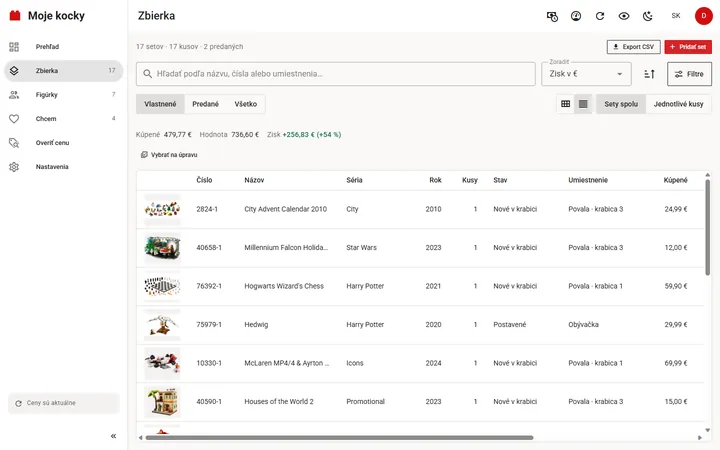
Task: Click the Promotional series cell
Action: pos(366,402)
